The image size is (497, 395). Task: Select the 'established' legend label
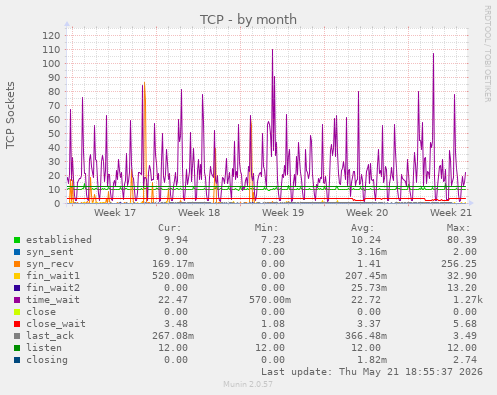pos(59,240)
